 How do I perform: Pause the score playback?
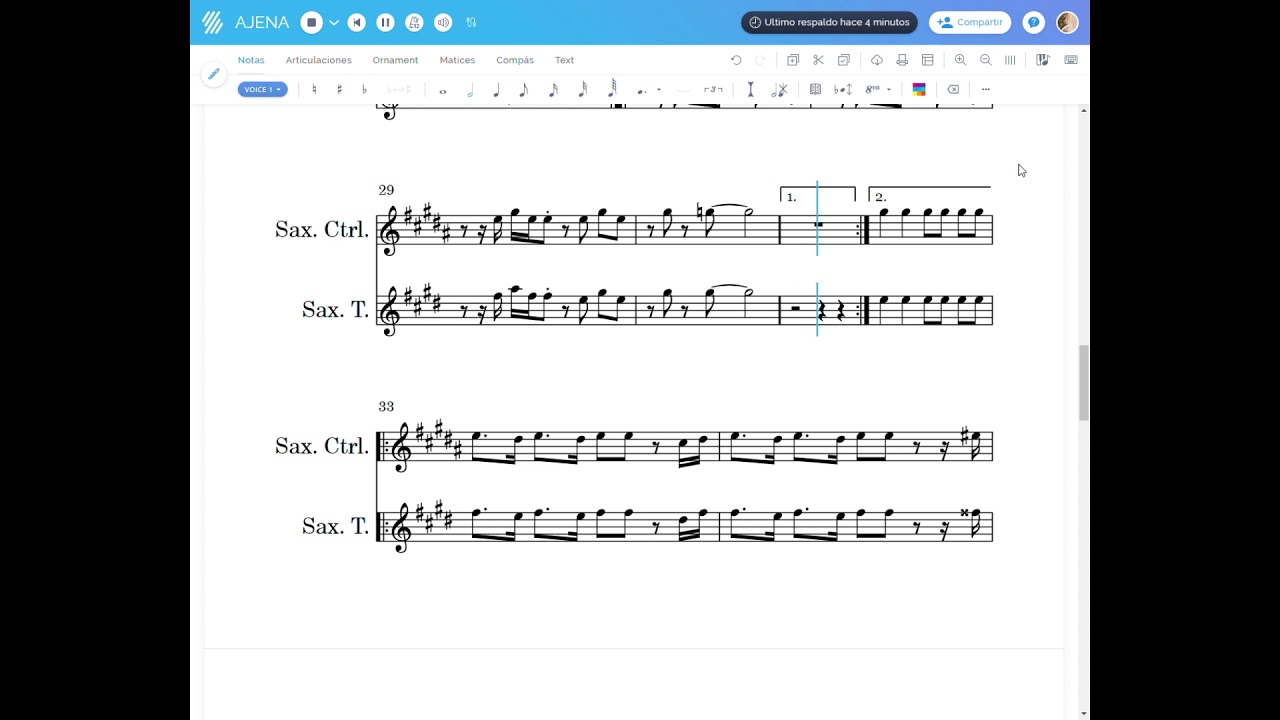coord(385,22)
